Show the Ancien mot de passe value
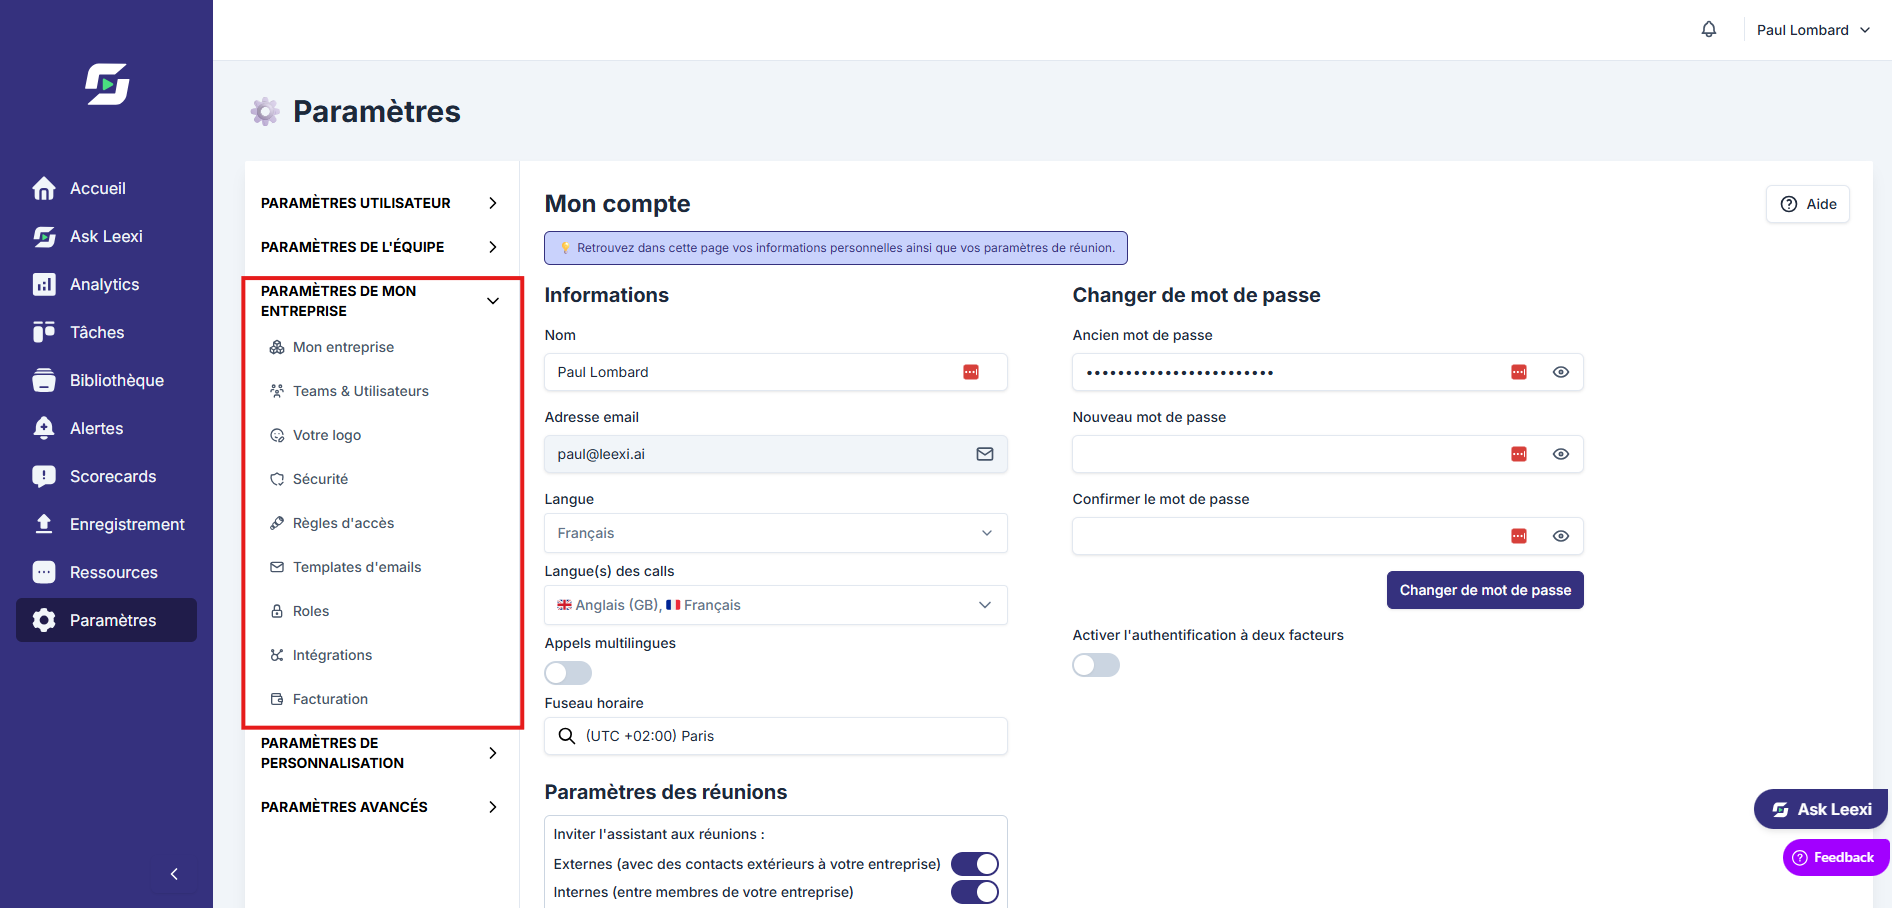Screen dimensions: 1892x908 coord(1561,372)
